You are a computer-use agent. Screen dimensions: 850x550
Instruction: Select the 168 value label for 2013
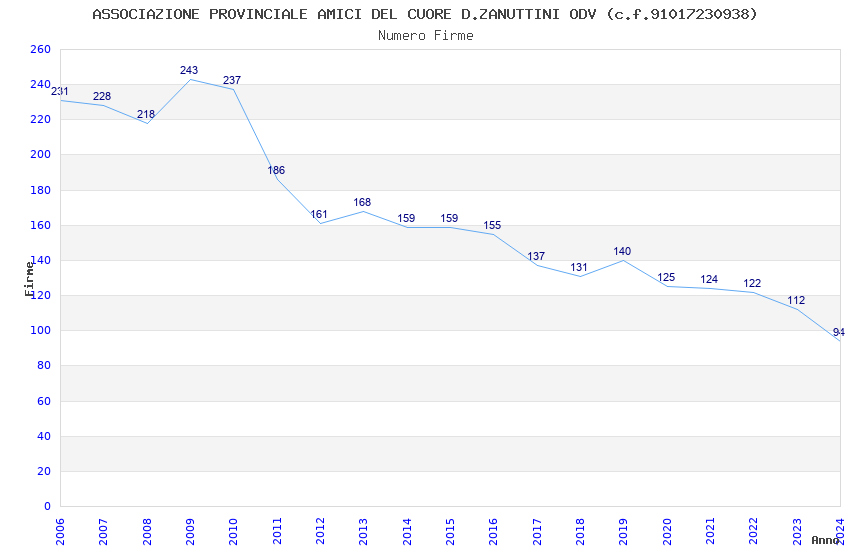click(362, 202)
